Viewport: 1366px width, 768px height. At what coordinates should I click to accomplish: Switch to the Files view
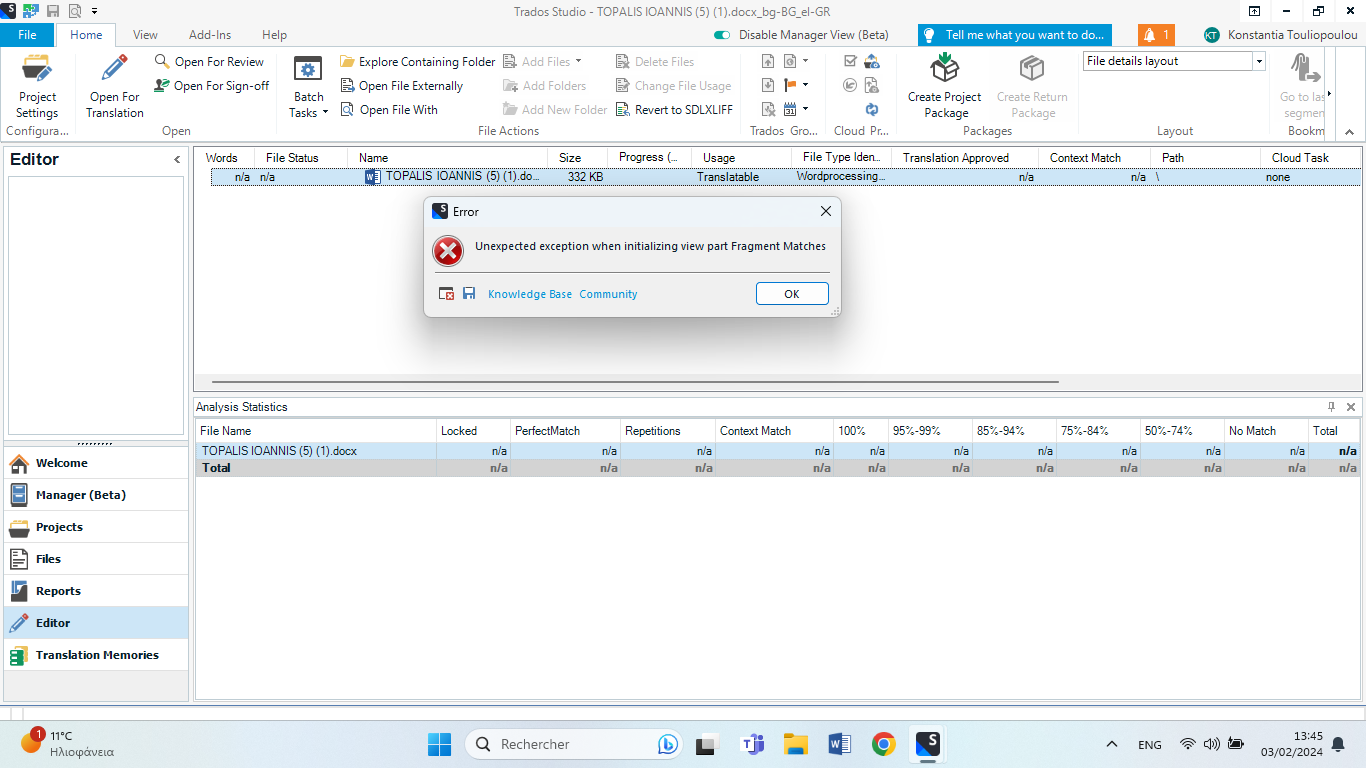[x=96, y=559]
